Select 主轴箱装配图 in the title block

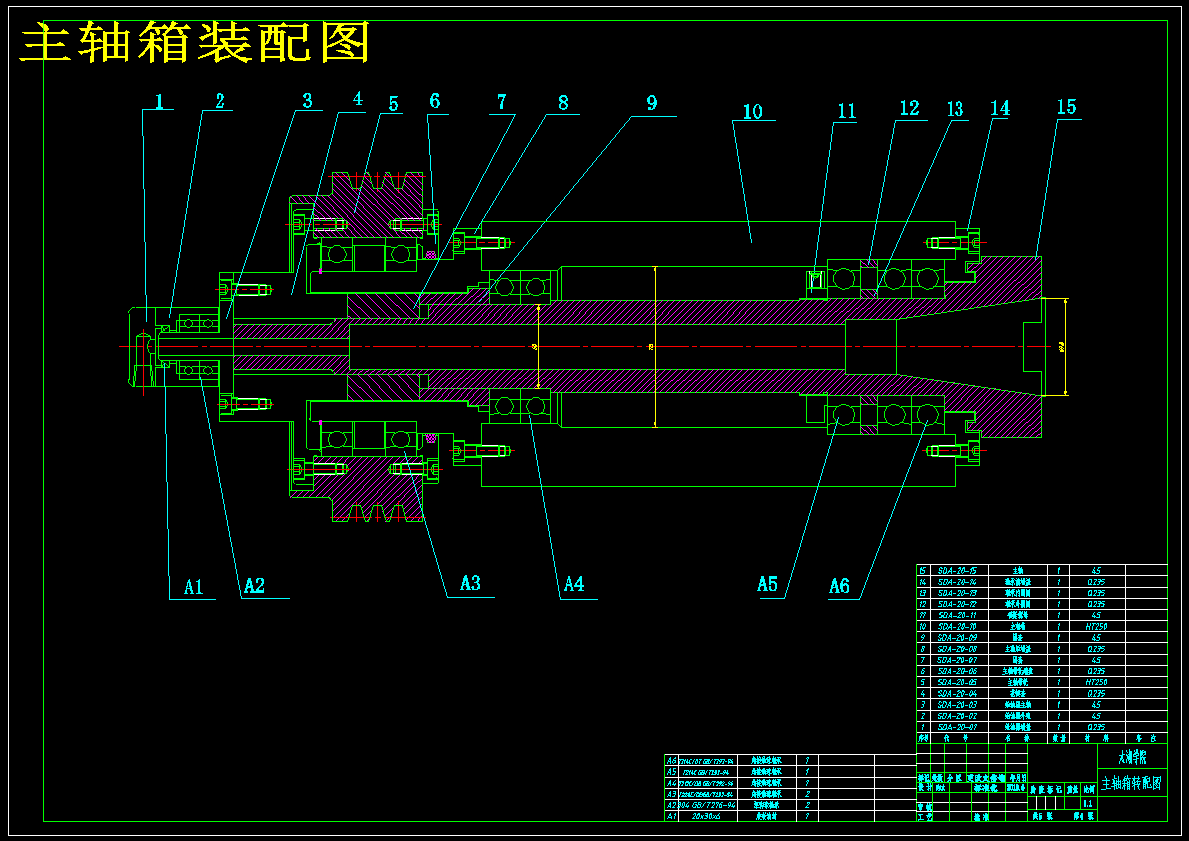(x=1131, y=783)
